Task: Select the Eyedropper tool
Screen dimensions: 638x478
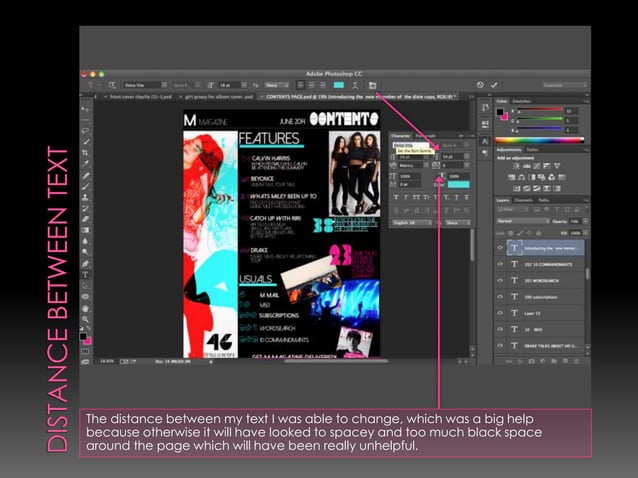Action: [85, 164]
